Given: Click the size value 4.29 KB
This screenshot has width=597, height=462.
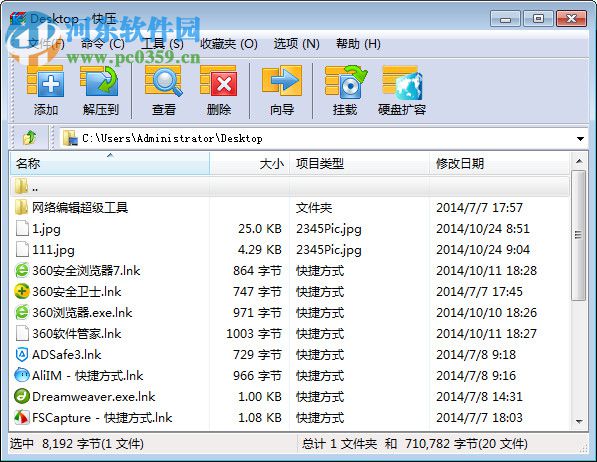Looking at the screenshot, I should coord(260,249).
